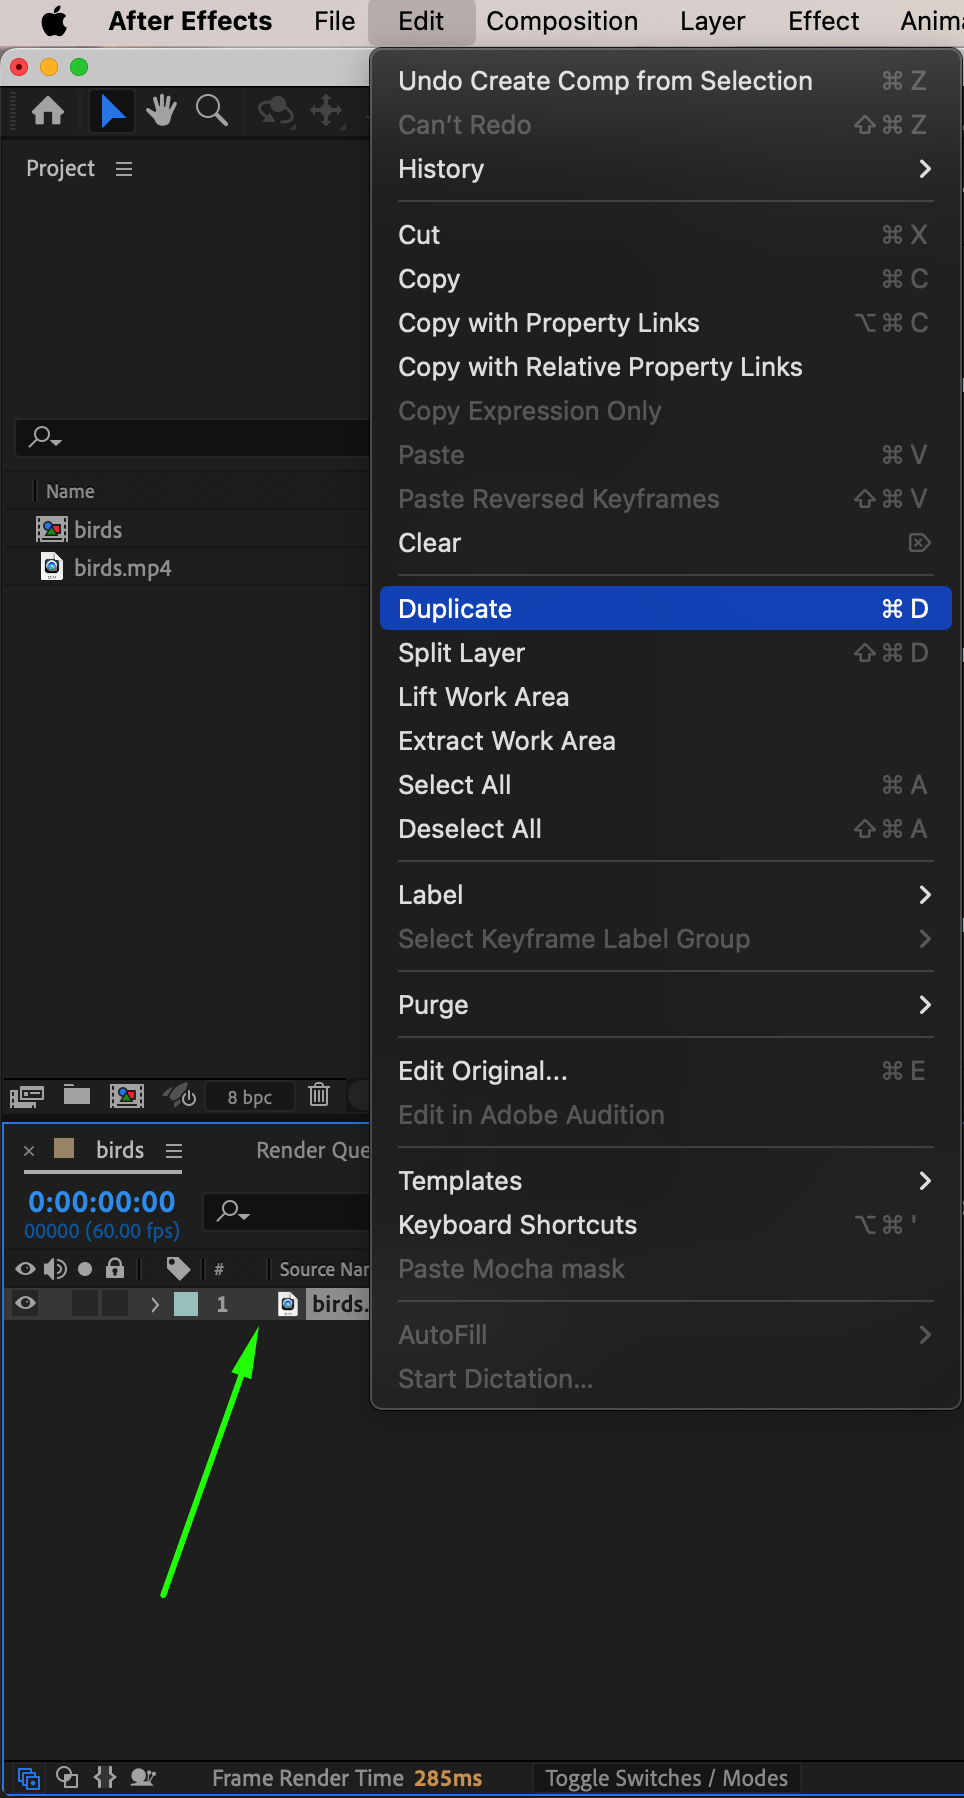This screenshot has width=964, height=1798.
Task: Toggle the Transfer Controls pane
Action: [67, 1777]
